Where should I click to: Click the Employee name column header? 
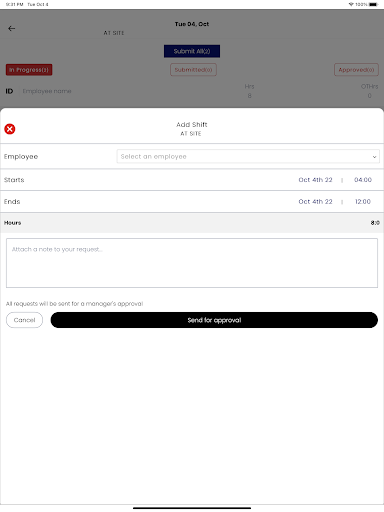click(47, 91)
